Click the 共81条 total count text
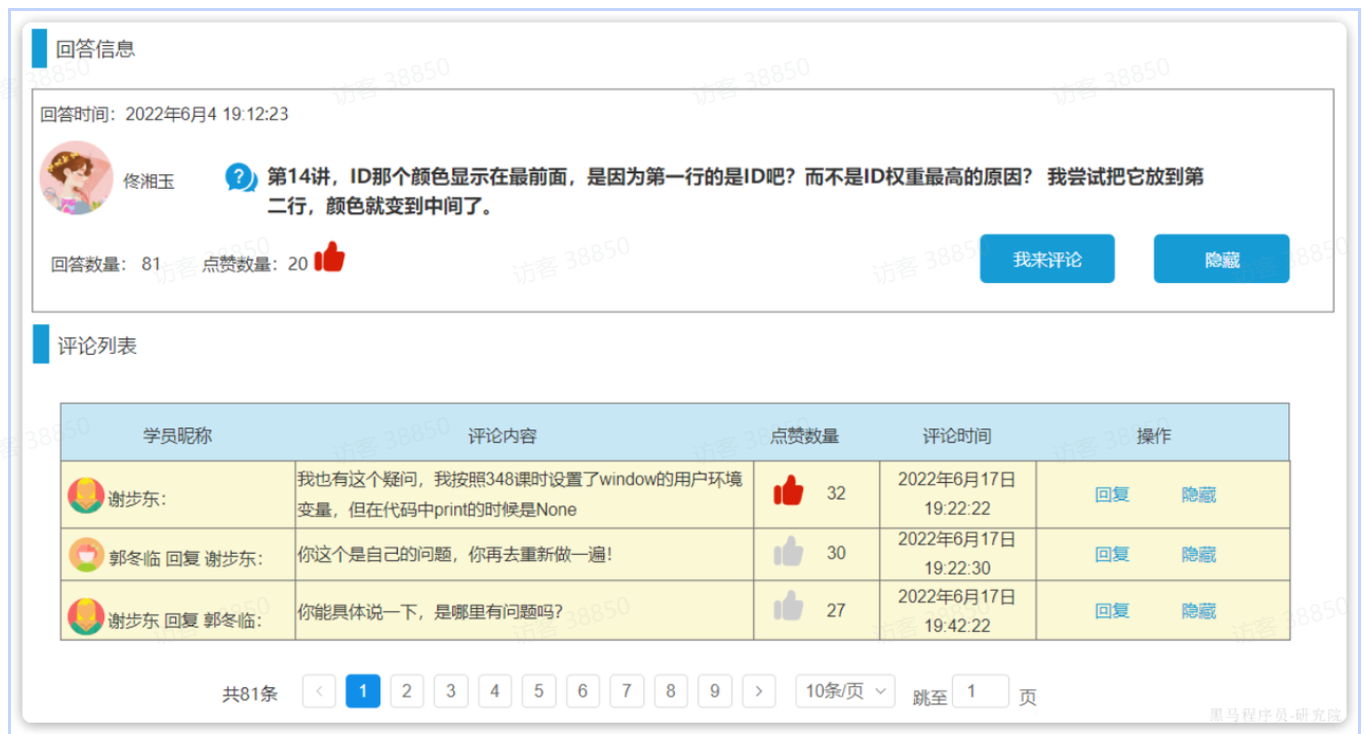The width and height of the screenshot is (1364, 734). click(x=250, y=693)
